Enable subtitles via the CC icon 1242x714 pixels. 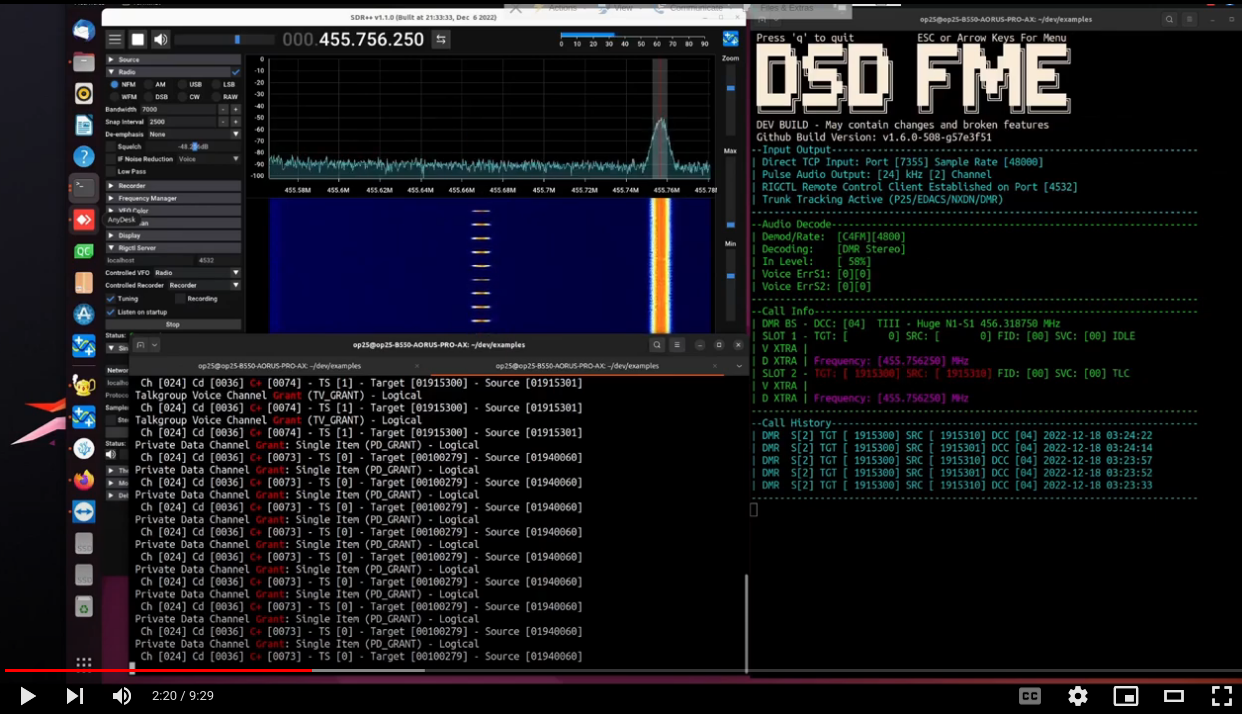coord(1029,696)
